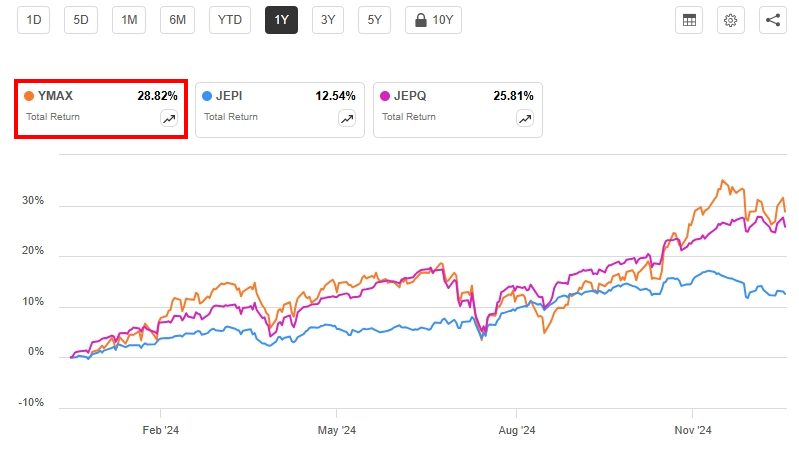Click the 0% y-axis label

36,352
